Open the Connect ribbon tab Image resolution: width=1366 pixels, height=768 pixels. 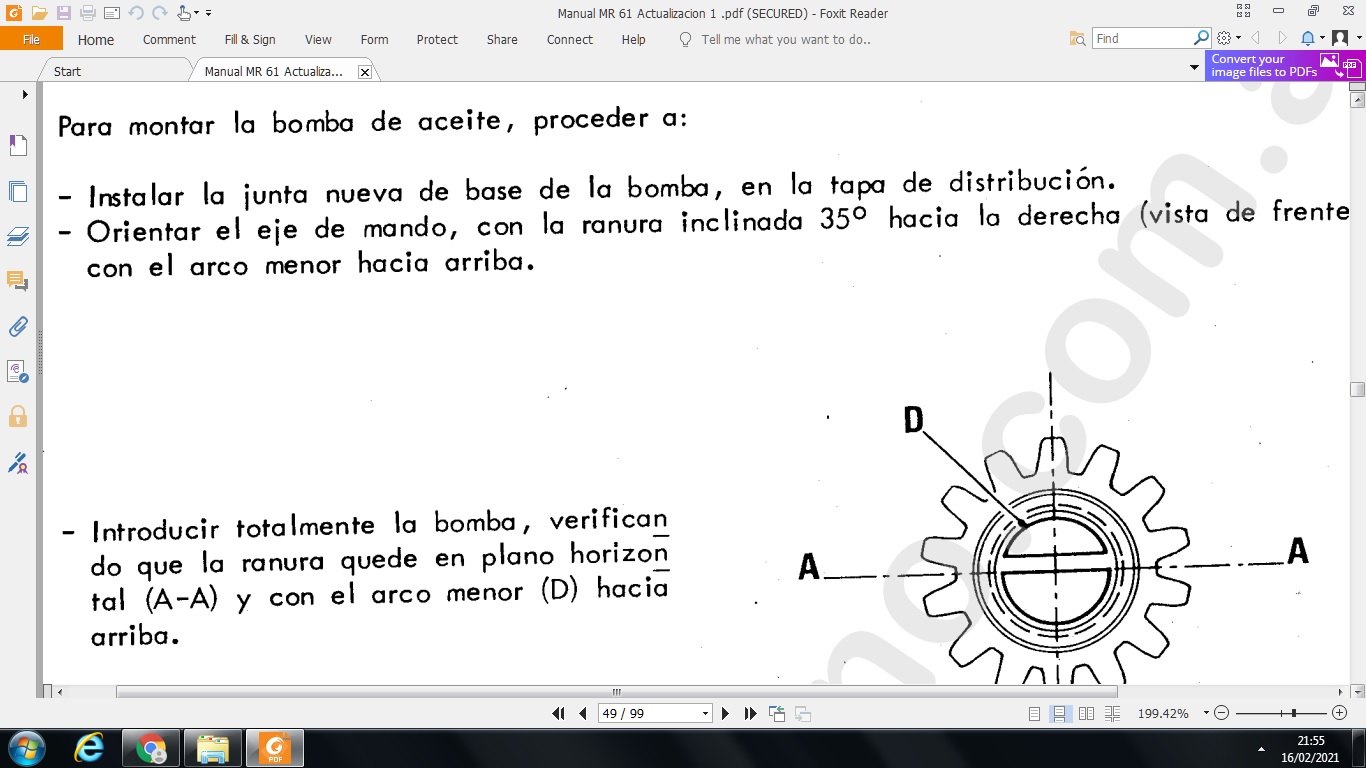[x=570, y=39]
